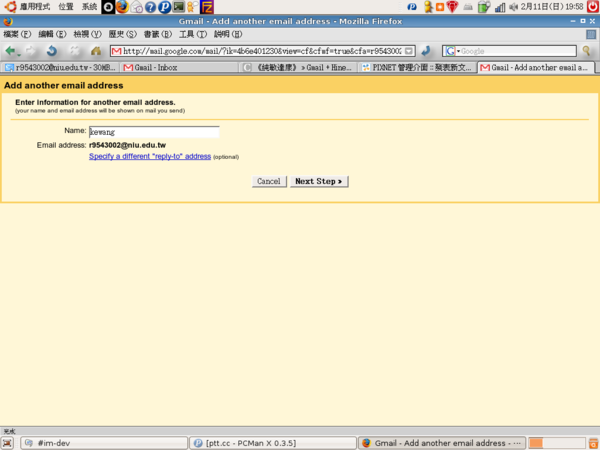Screen dimensions: 600x450
Task: Switch to the PIXNET tab
Action: point(417,67)
